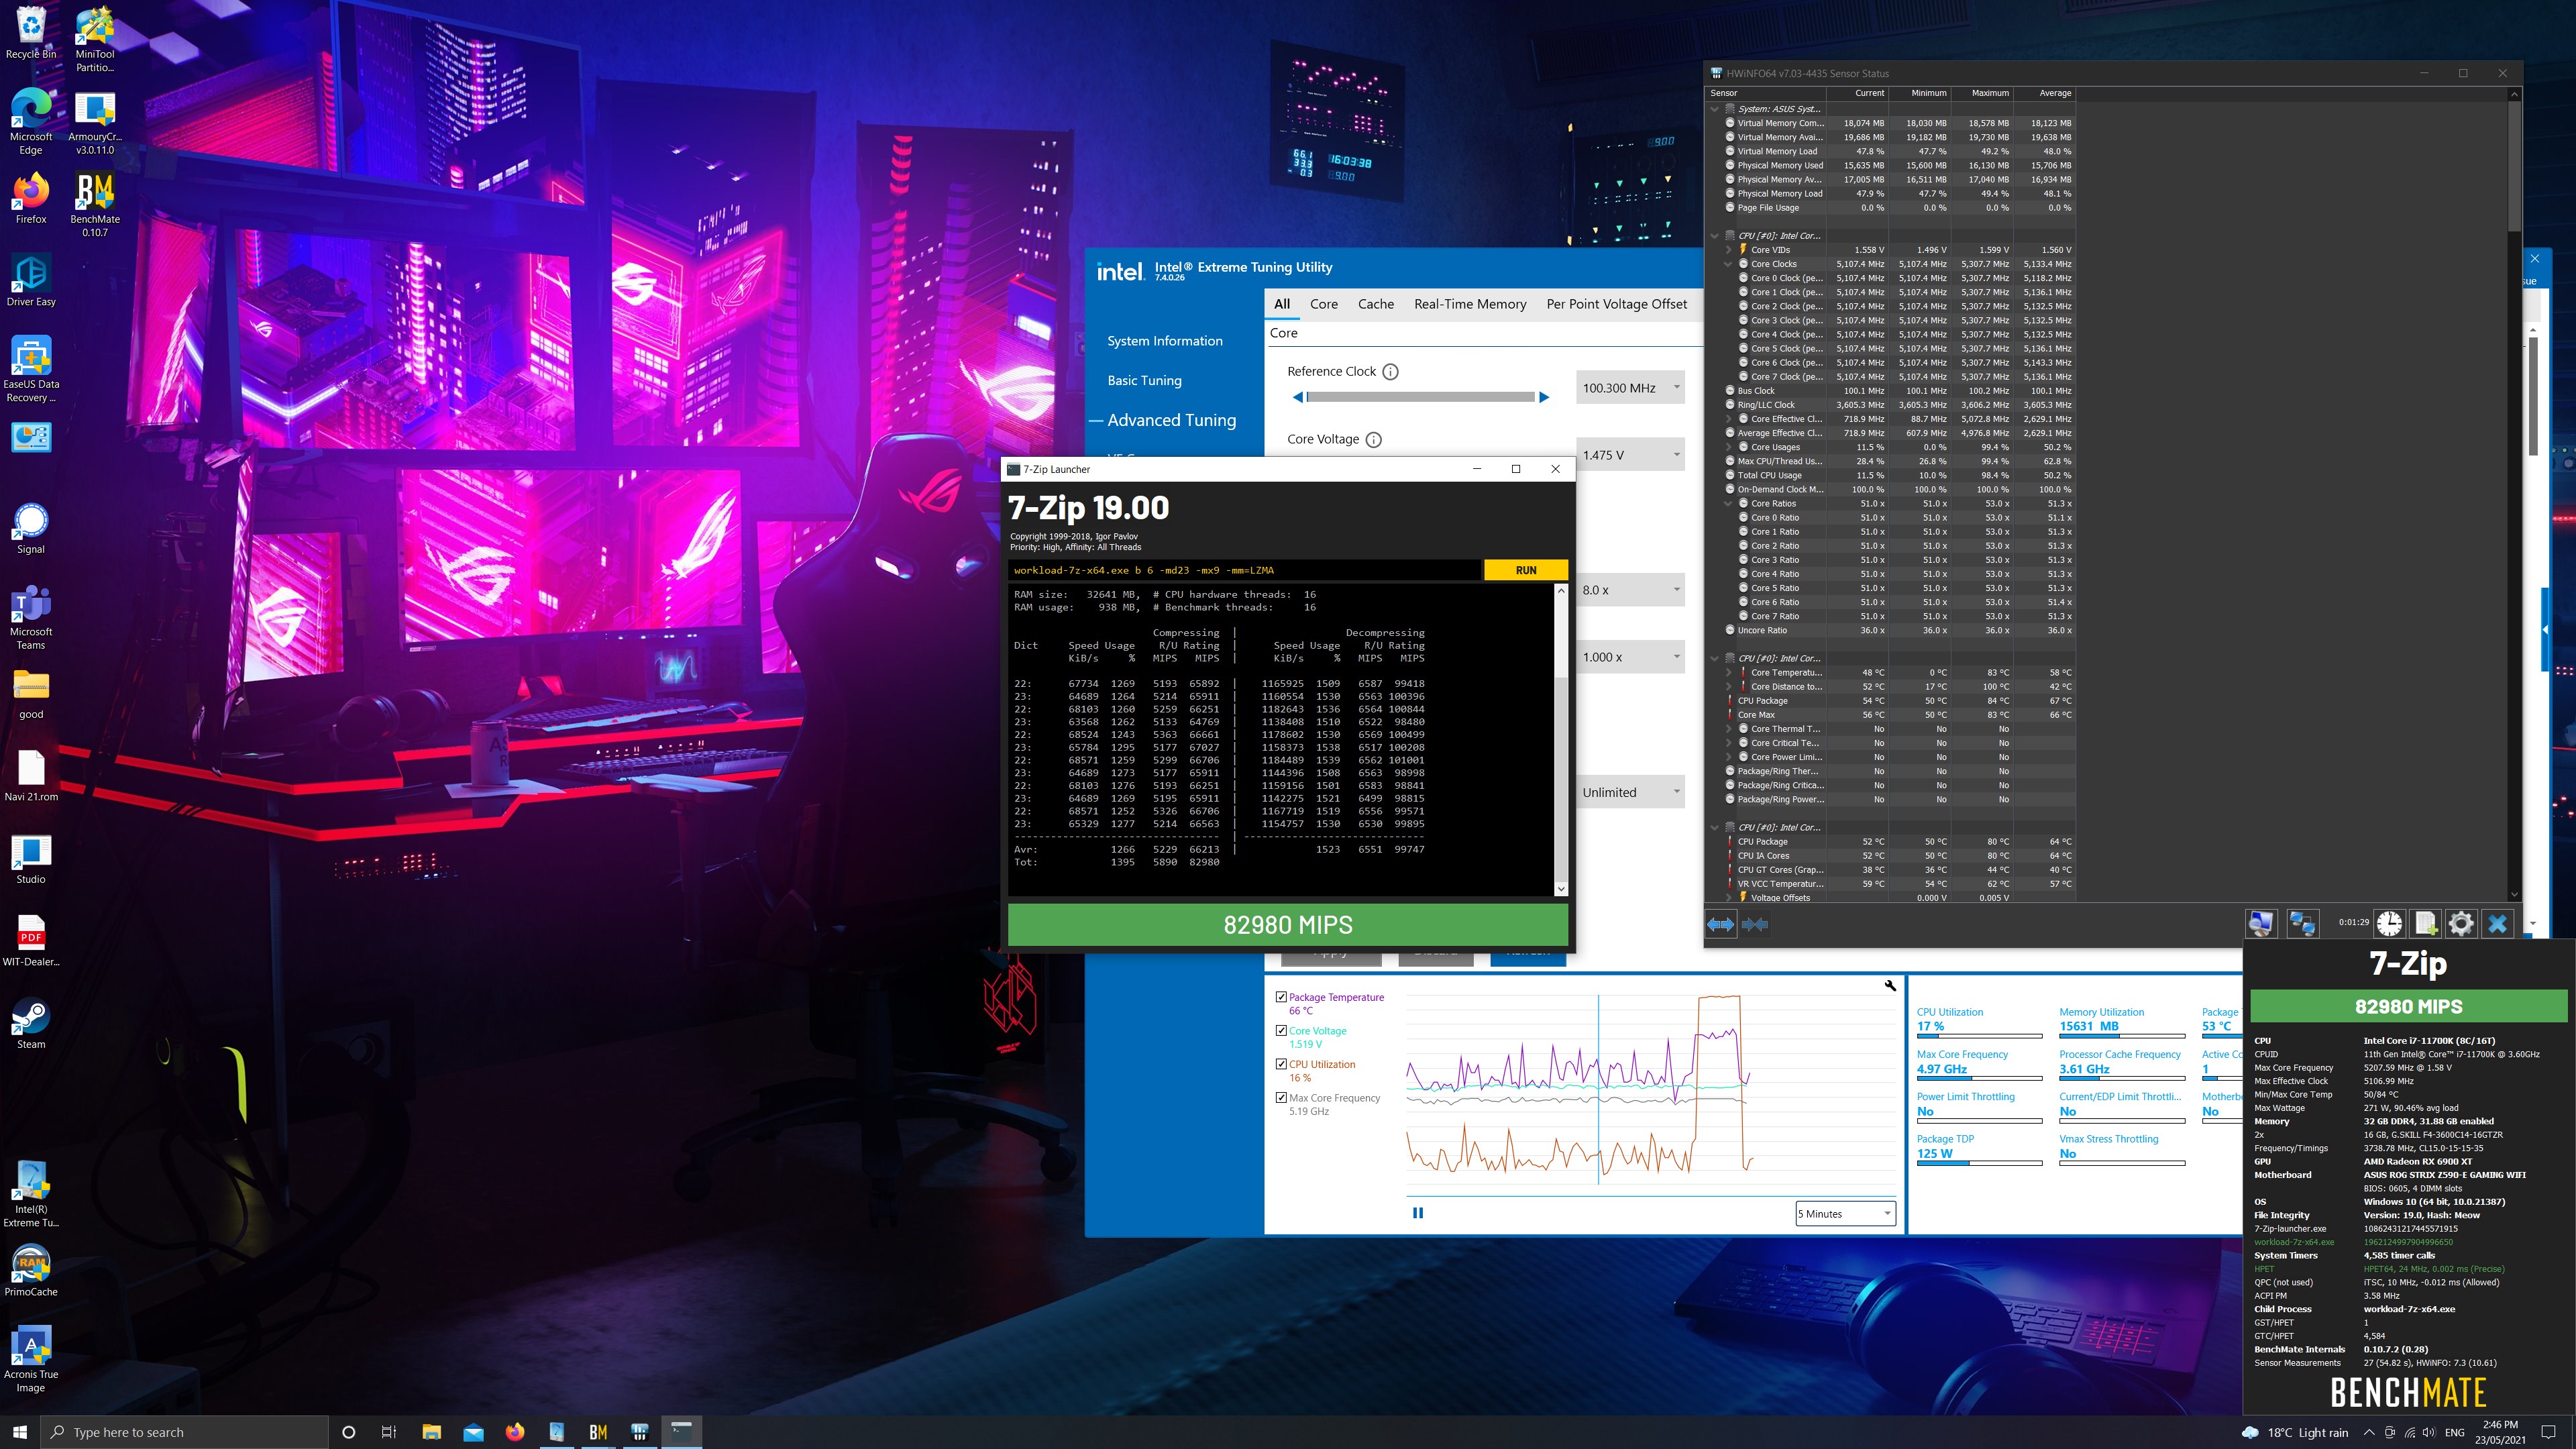Click HWiNFO logging sheet with plus icon
2576x1449 pixels.
pos(2425,923)
